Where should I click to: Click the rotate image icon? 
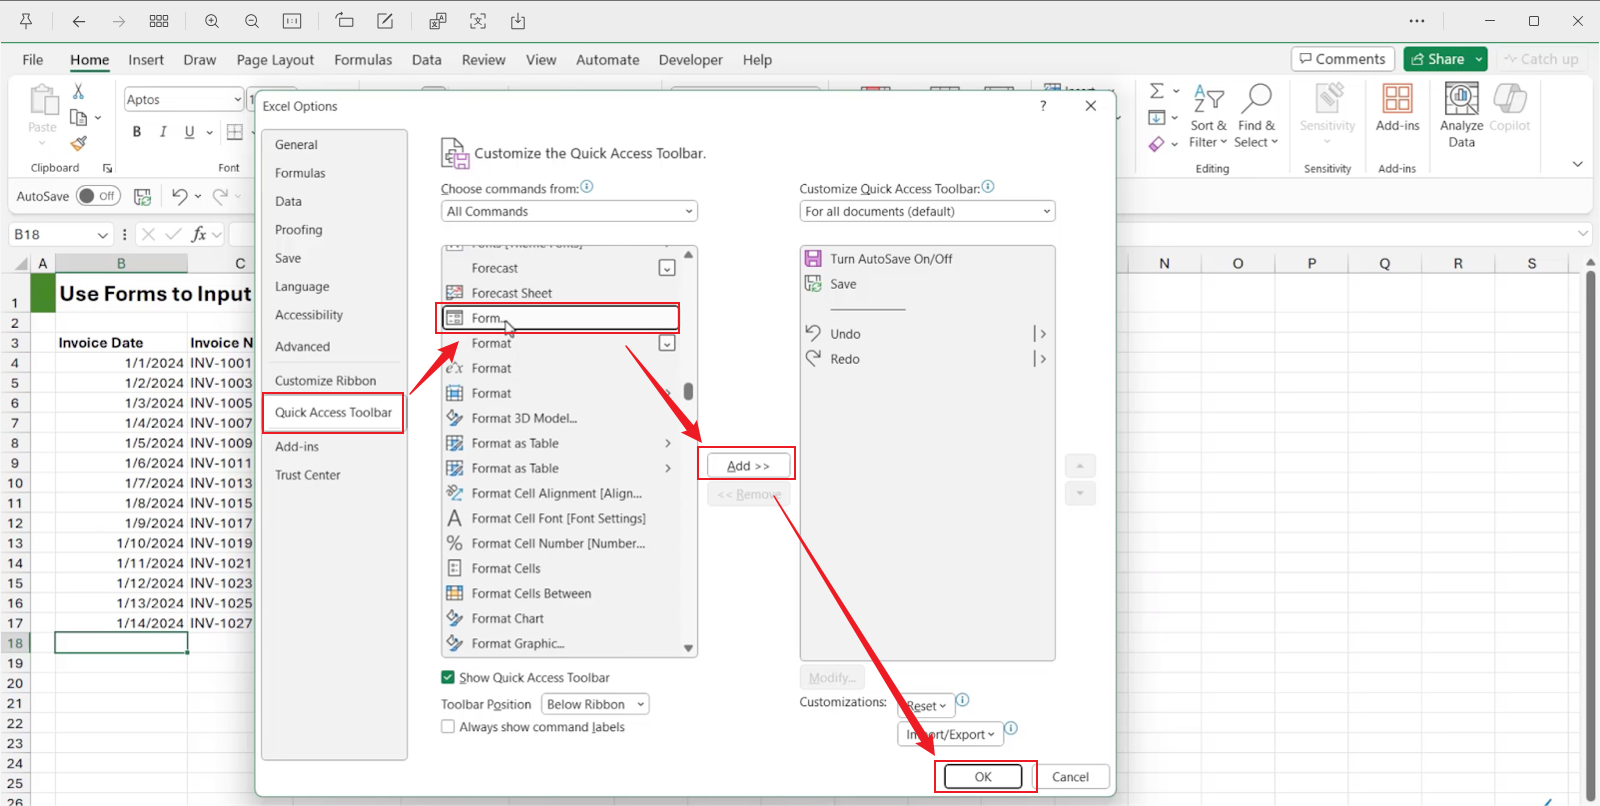click(344, 21)
